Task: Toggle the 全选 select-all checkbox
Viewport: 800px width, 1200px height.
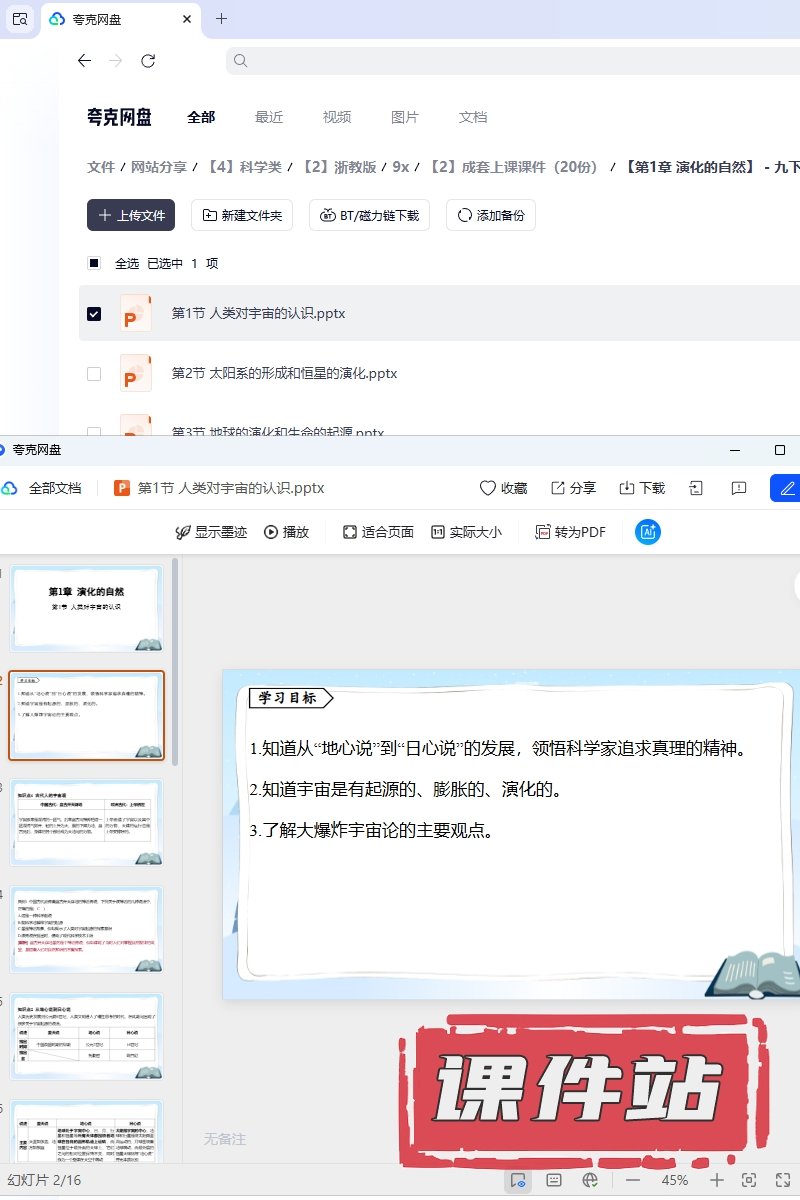Action: [94, 263]
